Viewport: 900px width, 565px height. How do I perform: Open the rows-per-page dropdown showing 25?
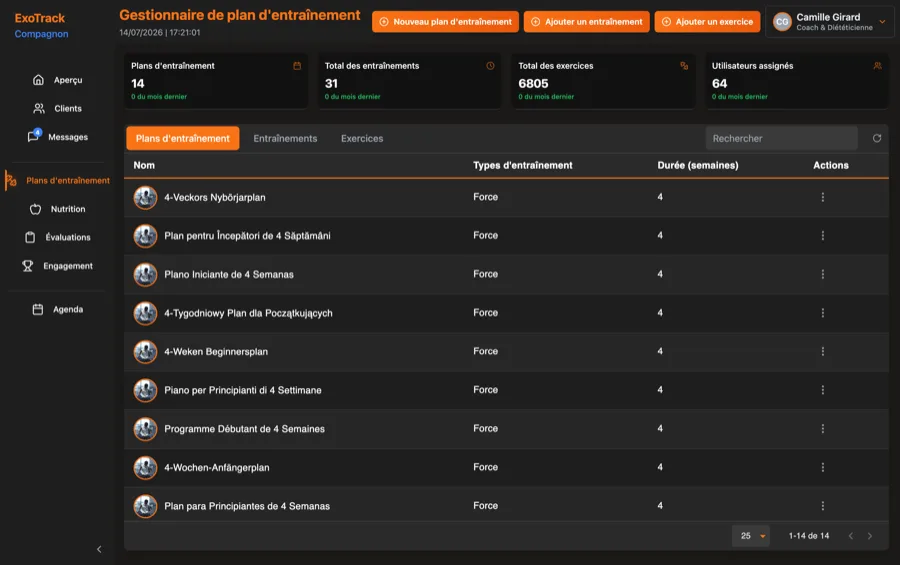(x=751, y=536)
